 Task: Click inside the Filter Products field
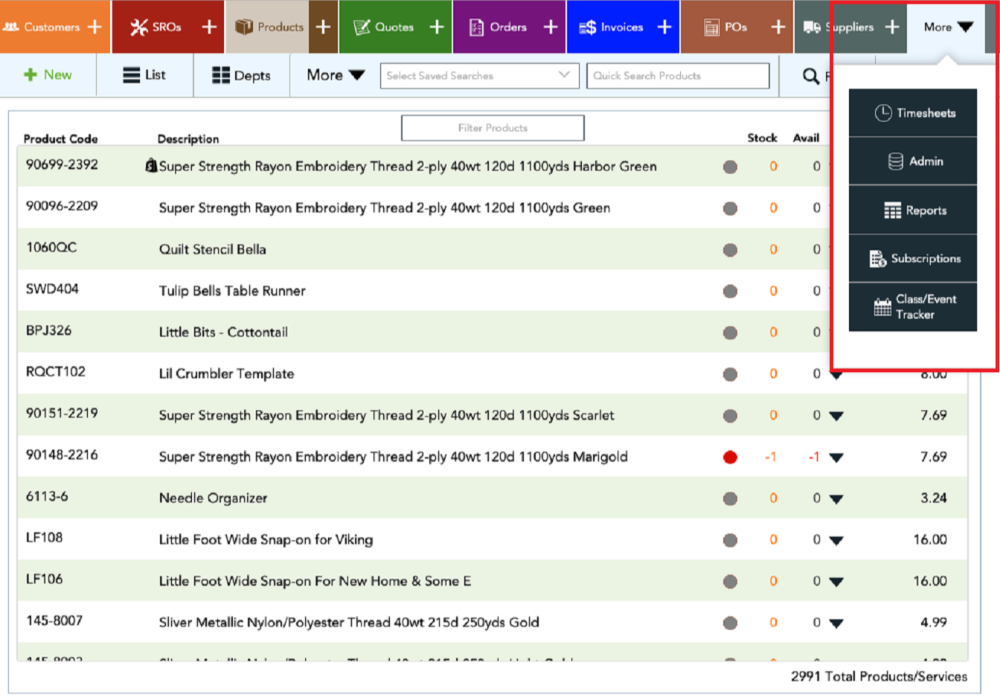pos(492,128)
